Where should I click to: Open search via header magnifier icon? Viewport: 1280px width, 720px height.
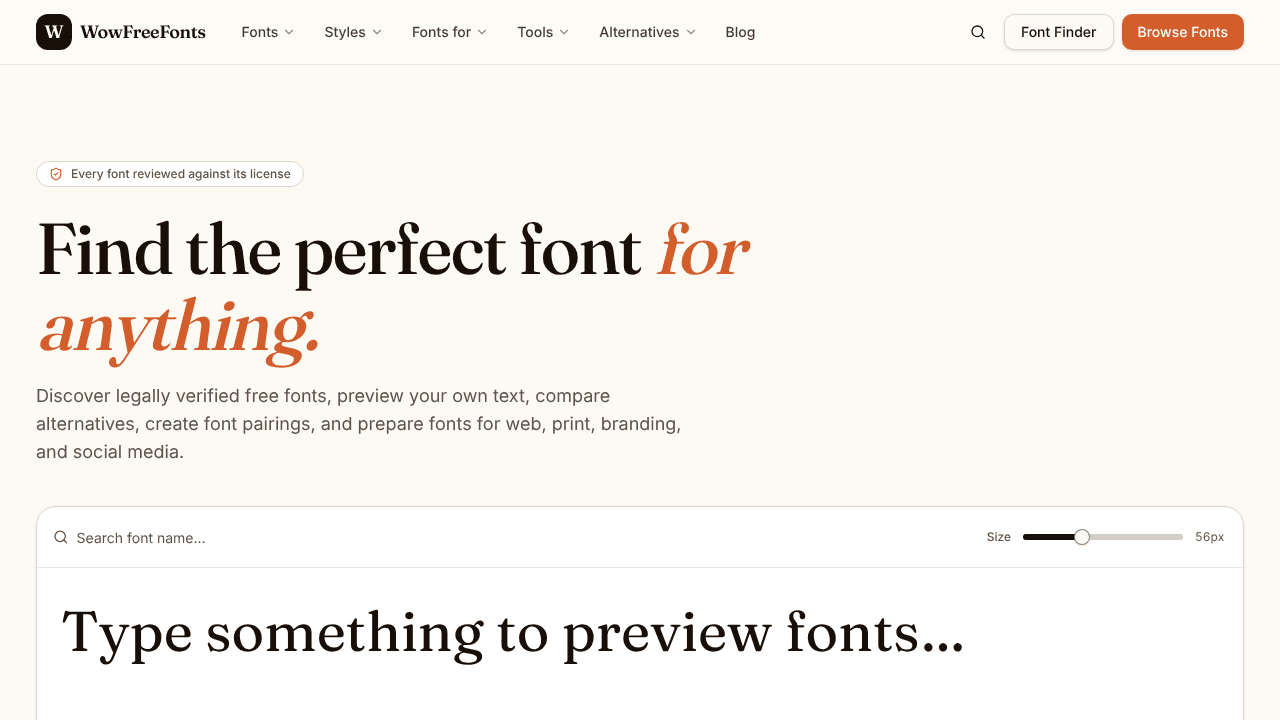tap(978, 32)
